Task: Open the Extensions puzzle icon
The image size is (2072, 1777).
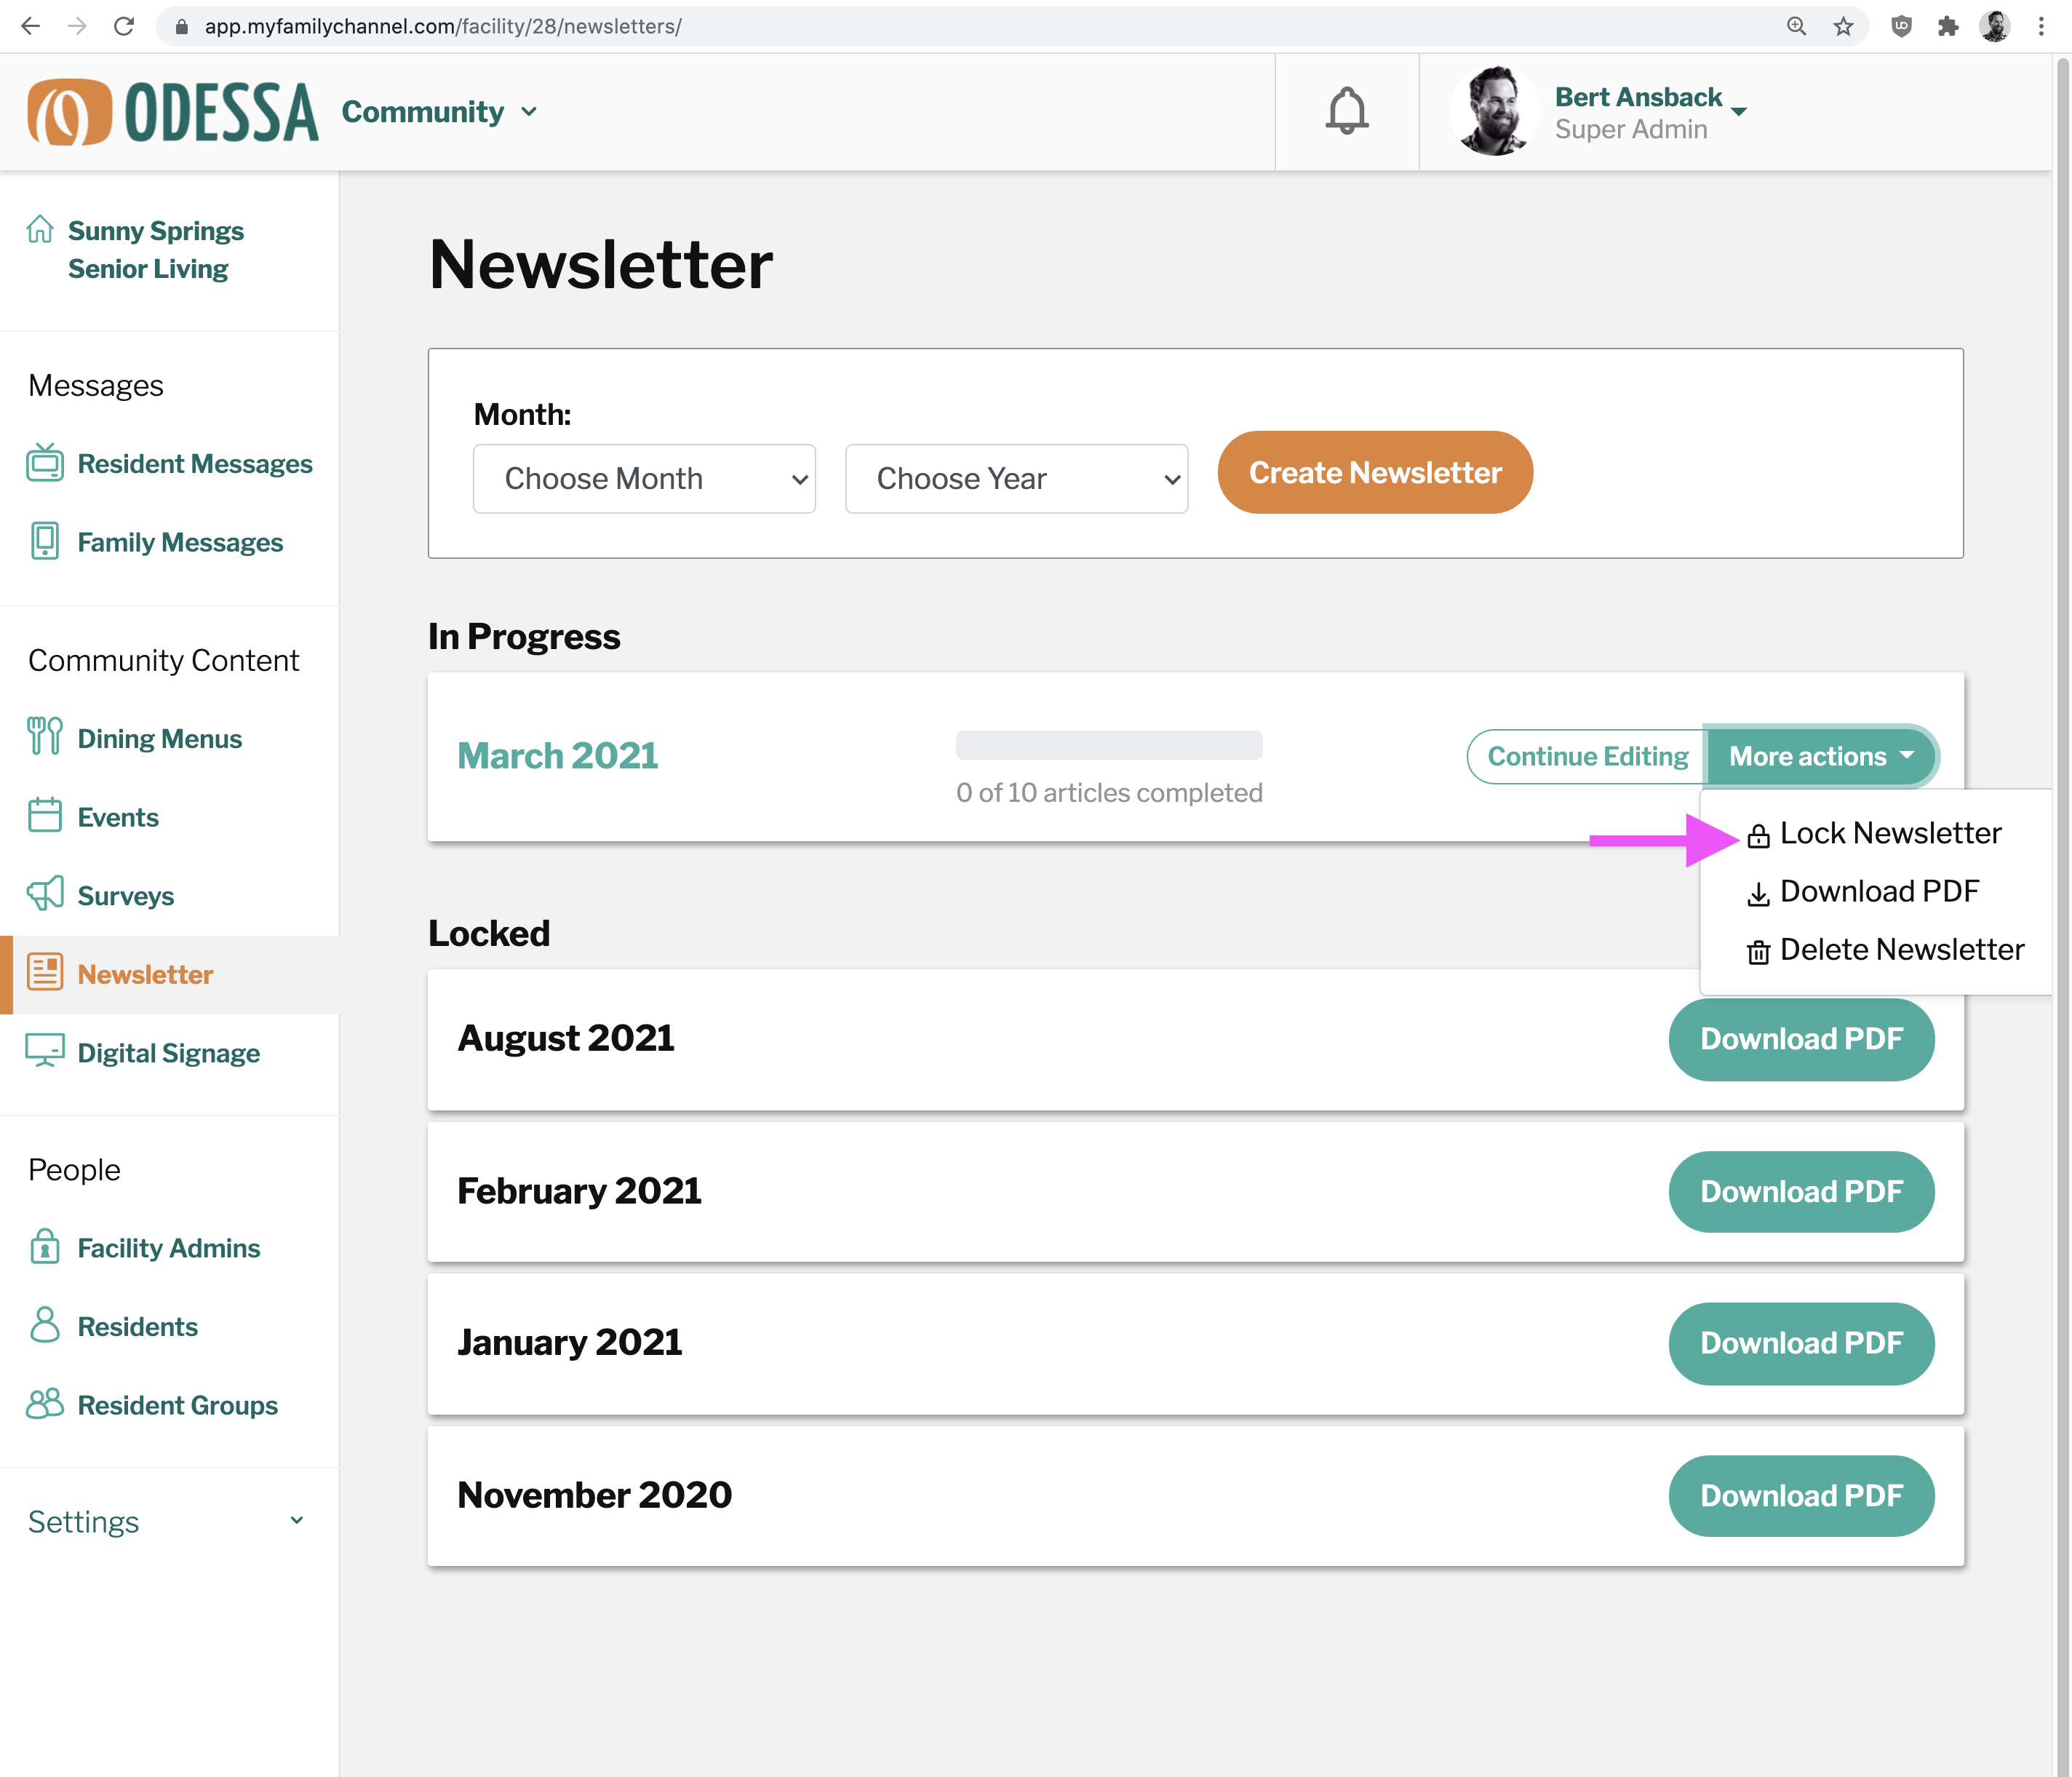Action: pos(1947,26)
